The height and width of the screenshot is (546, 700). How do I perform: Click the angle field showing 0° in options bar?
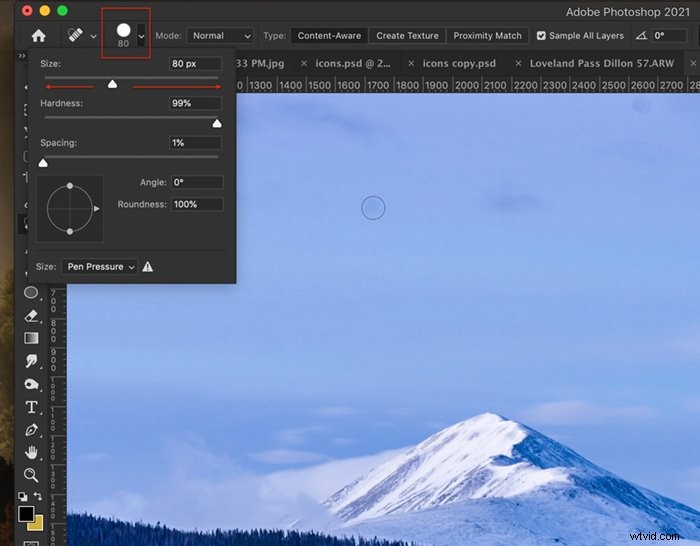(x=669, y=36)
